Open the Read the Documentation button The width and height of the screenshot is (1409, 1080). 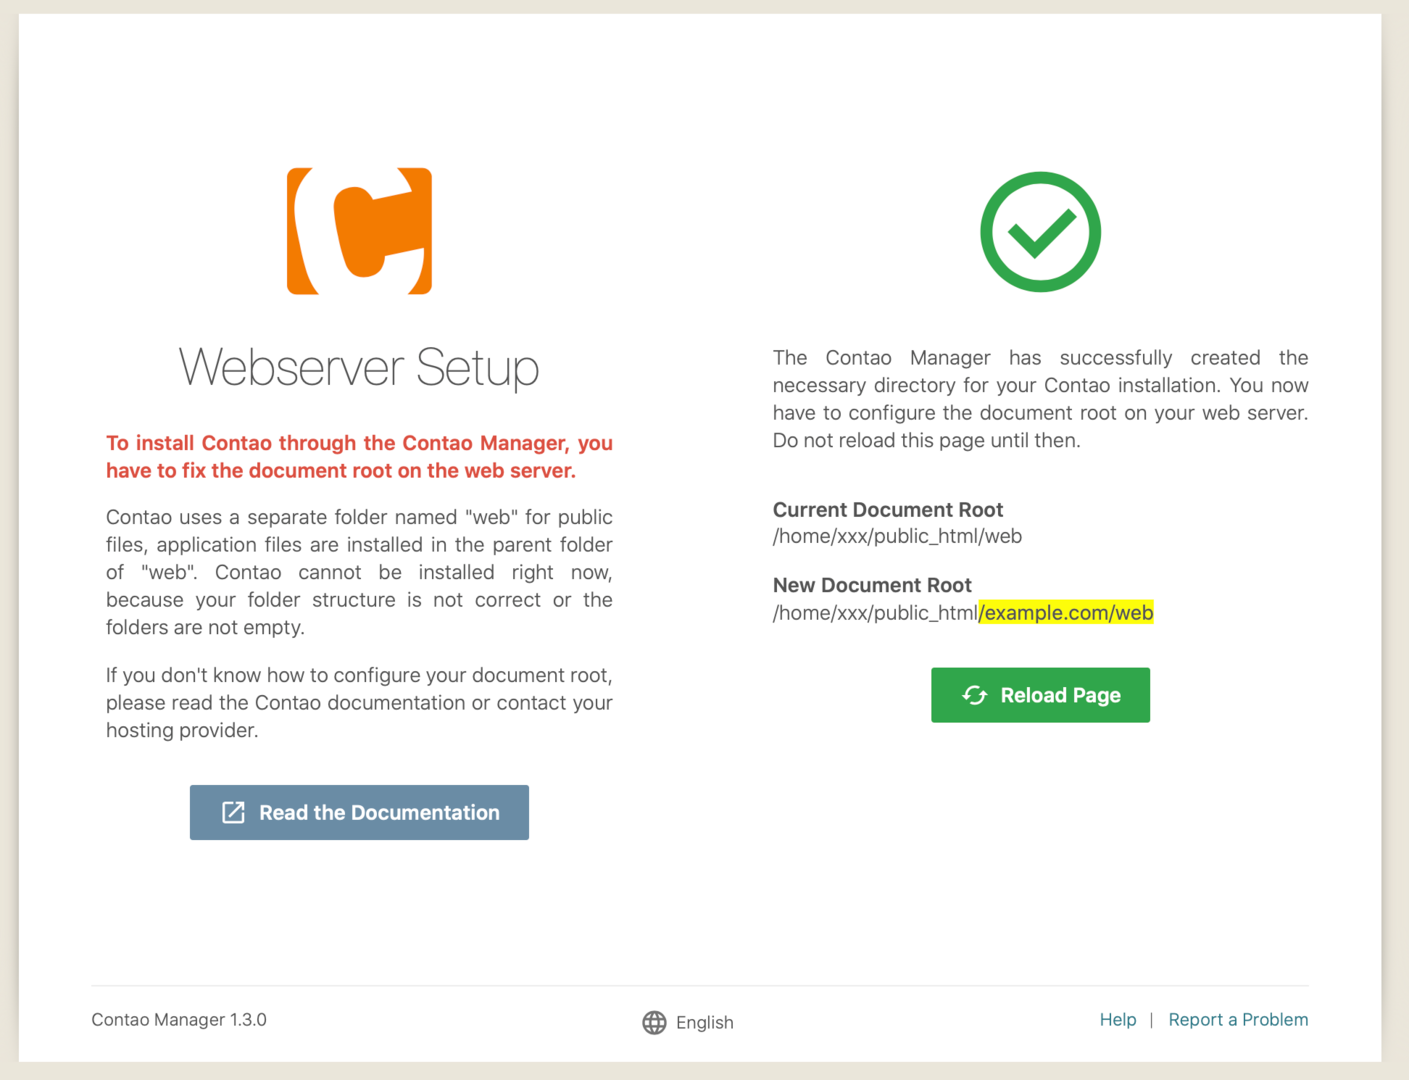point(359,812)
